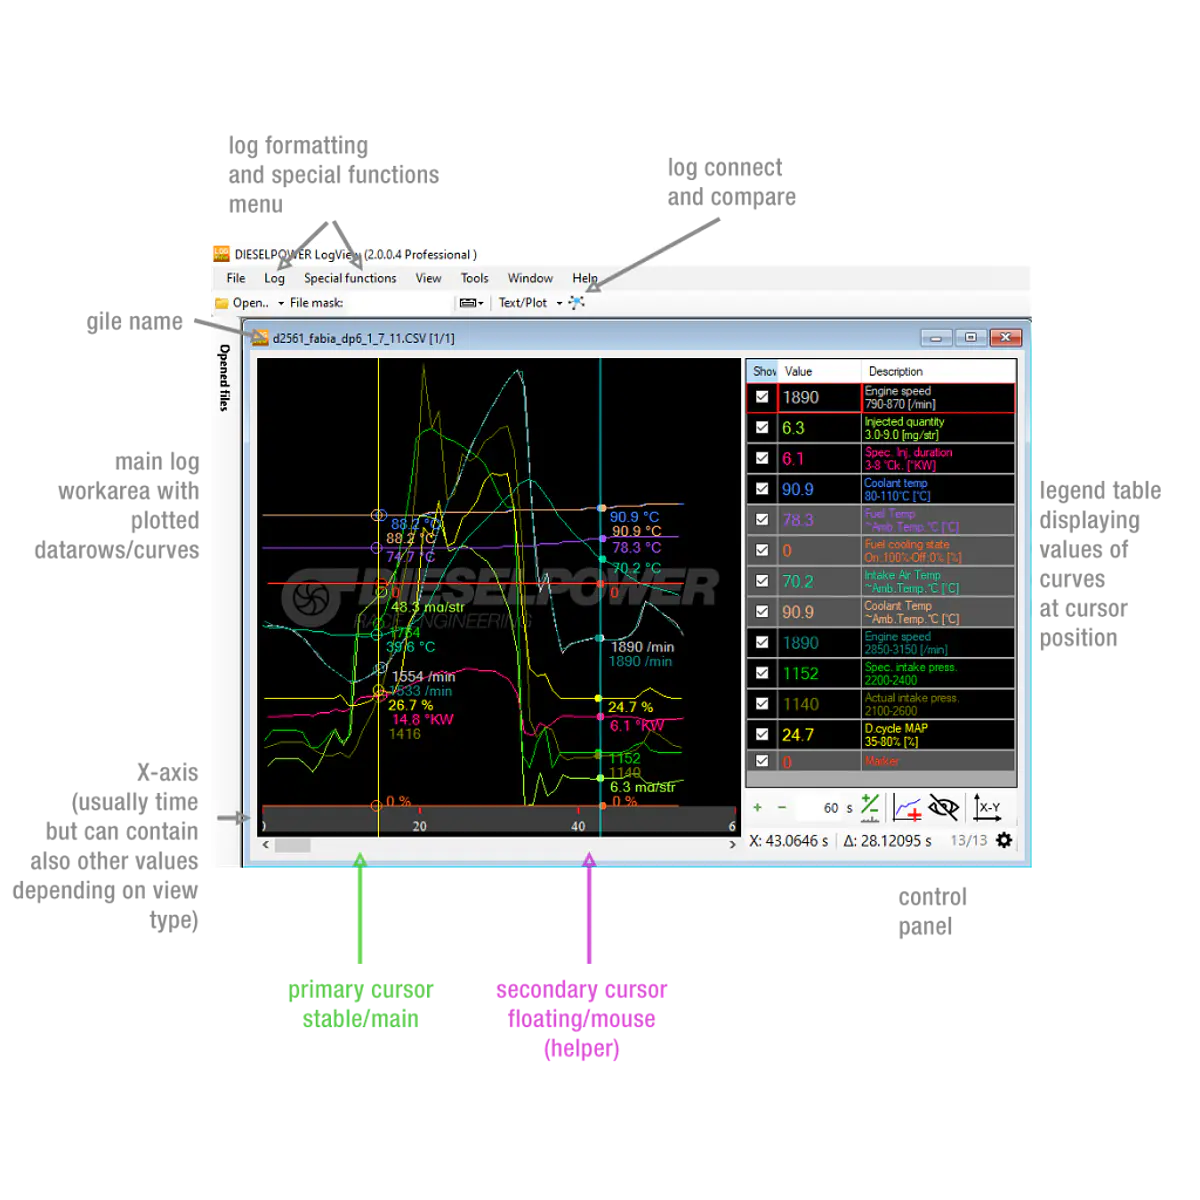Click the DIESELPOWER LogView app icon
1200x1200 pixels.
click(221, 254)
